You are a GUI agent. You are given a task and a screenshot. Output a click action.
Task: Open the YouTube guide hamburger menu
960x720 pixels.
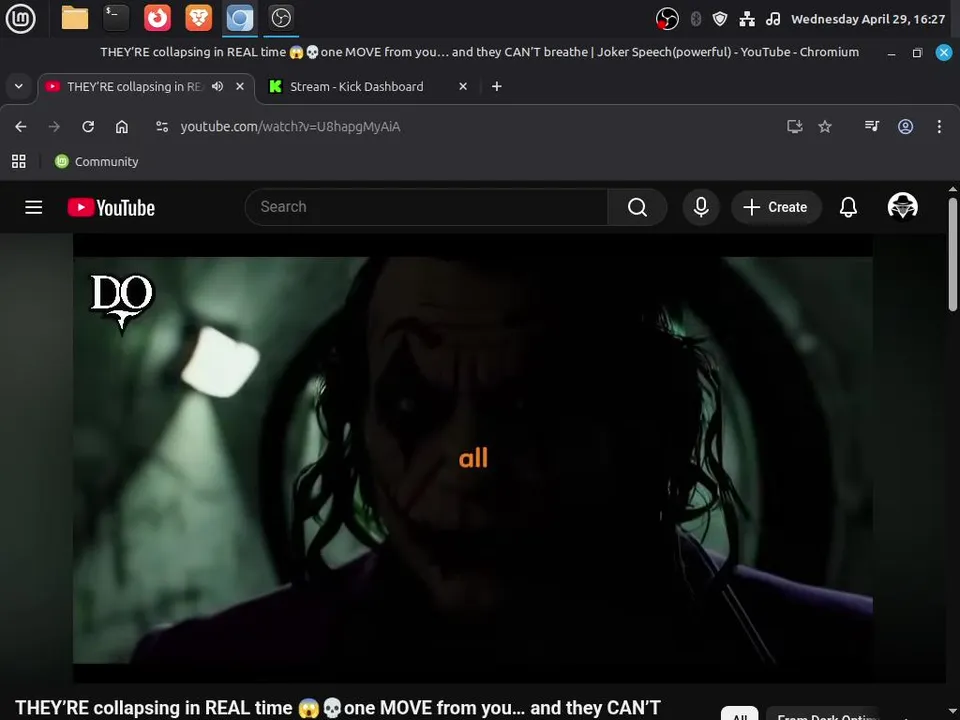point(34,208)
